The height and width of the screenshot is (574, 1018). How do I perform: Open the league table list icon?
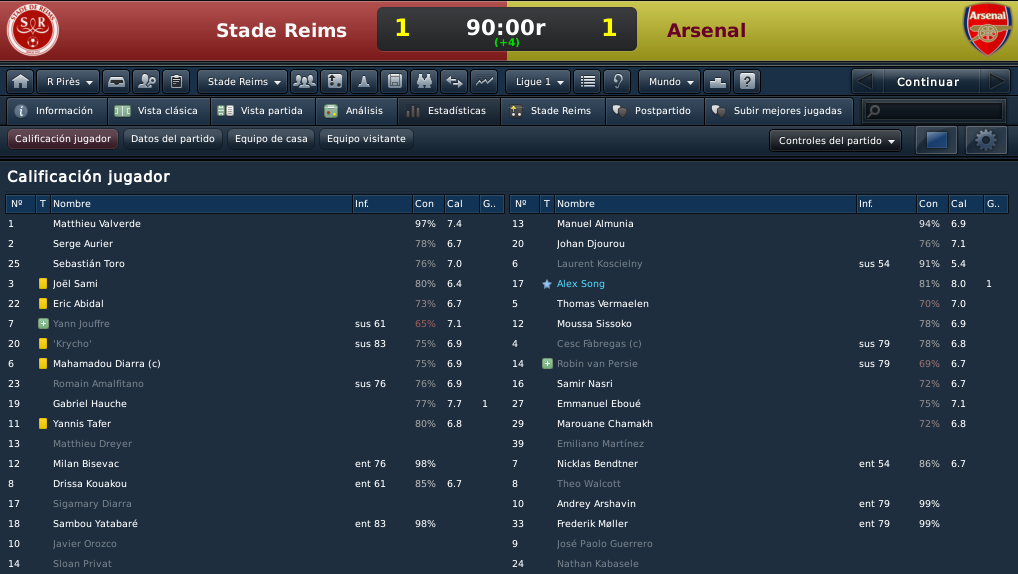click(588, 82)
